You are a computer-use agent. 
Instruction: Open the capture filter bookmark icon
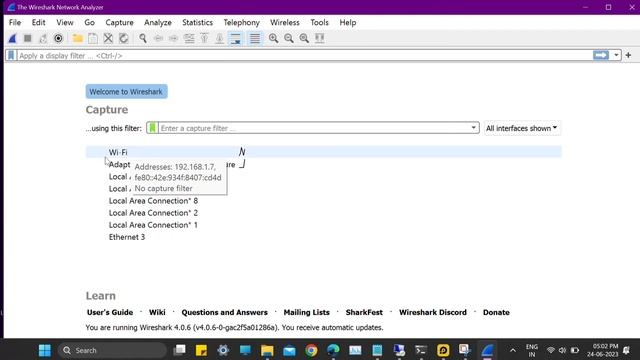click(x=152, y=128)
